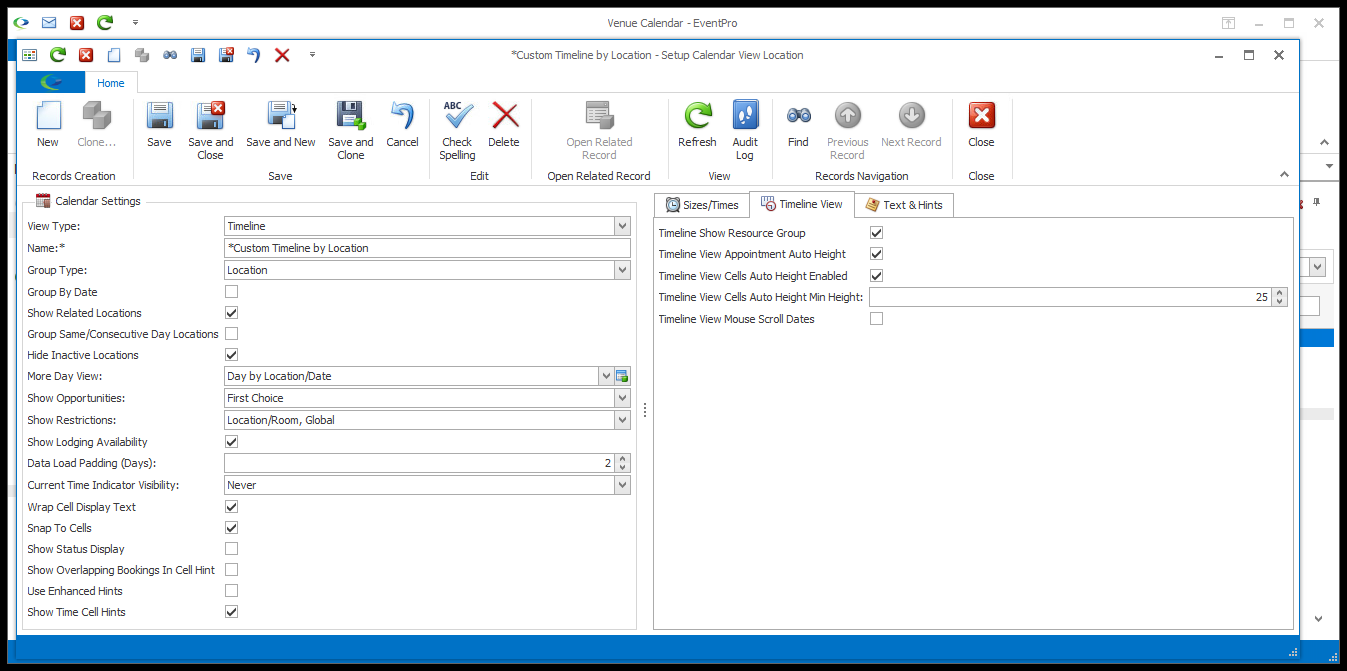Tick Group Same/Consecutive Day Locations

[x=231, y=334]
